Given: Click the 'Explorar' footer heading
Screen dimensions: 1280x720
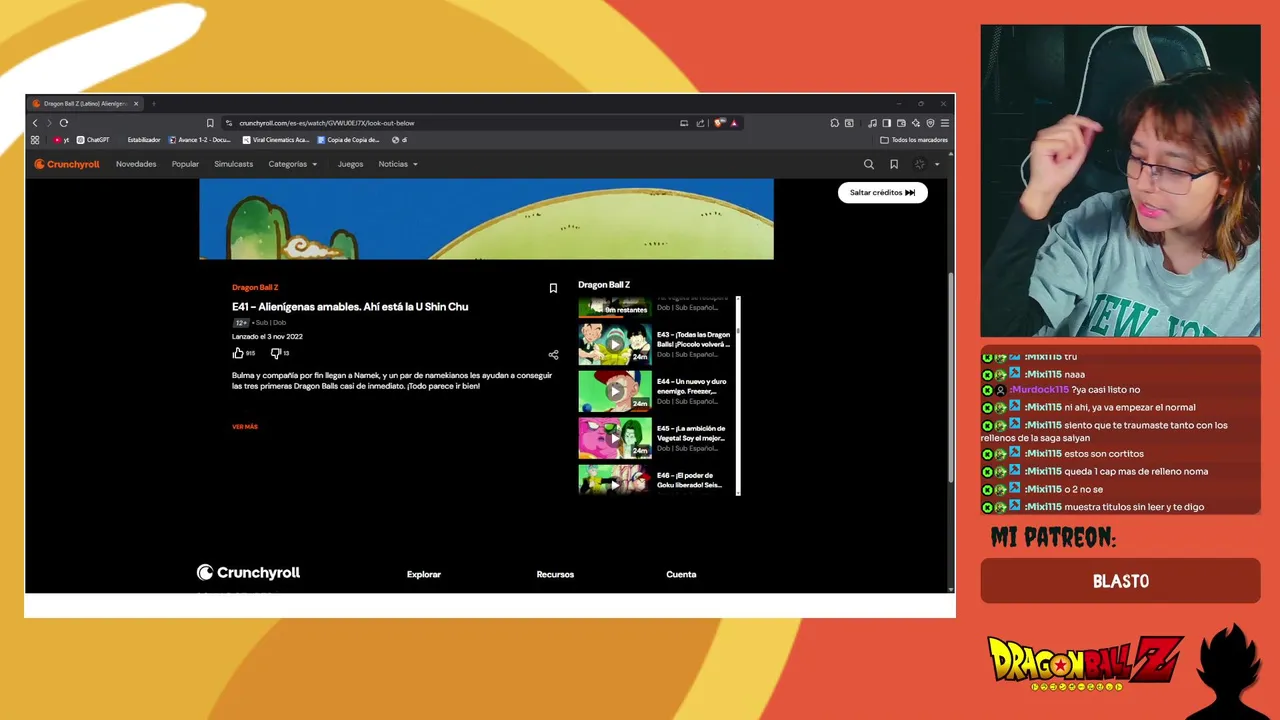Looking at the screenshot, I should pos(424,574).
